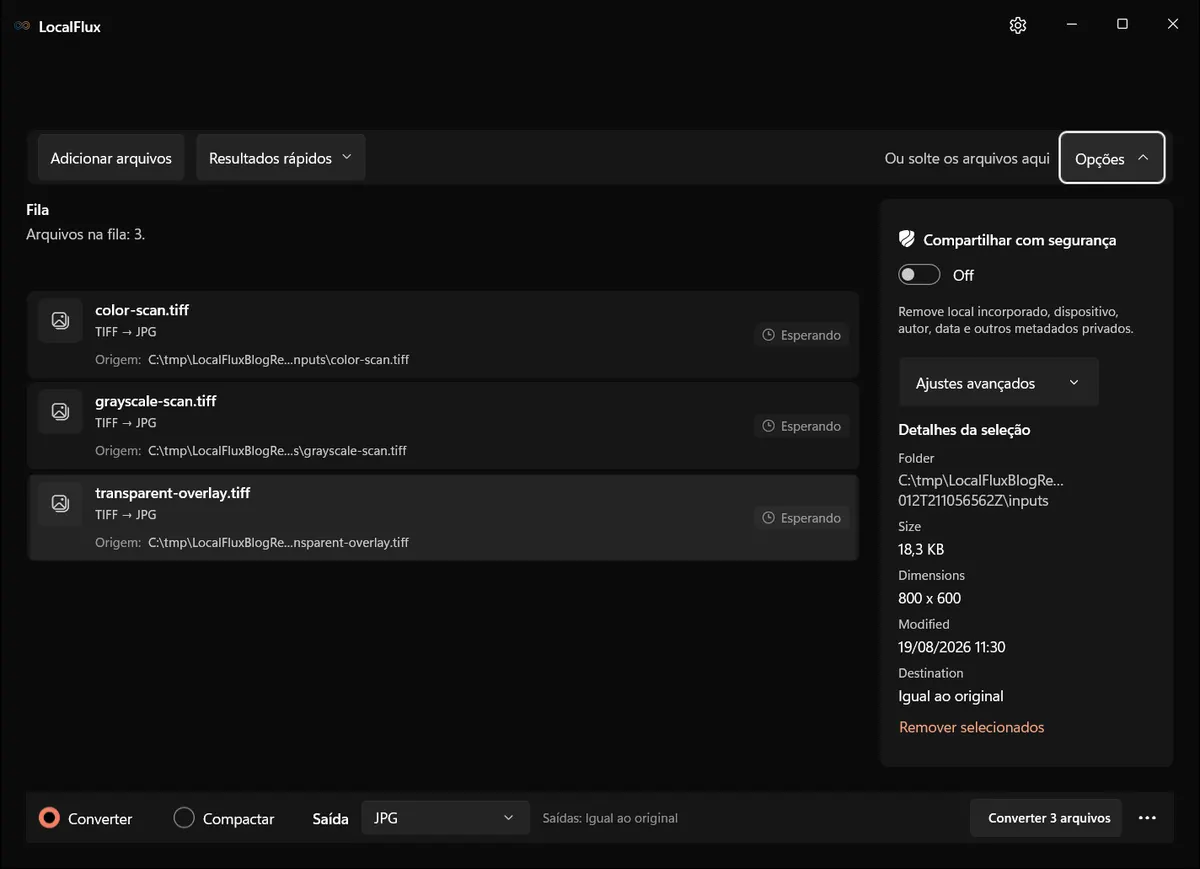The height and width of the screenshot is (869, 1200).
Task: Collapse the Opções panel button
Action: click(1112, 158)
